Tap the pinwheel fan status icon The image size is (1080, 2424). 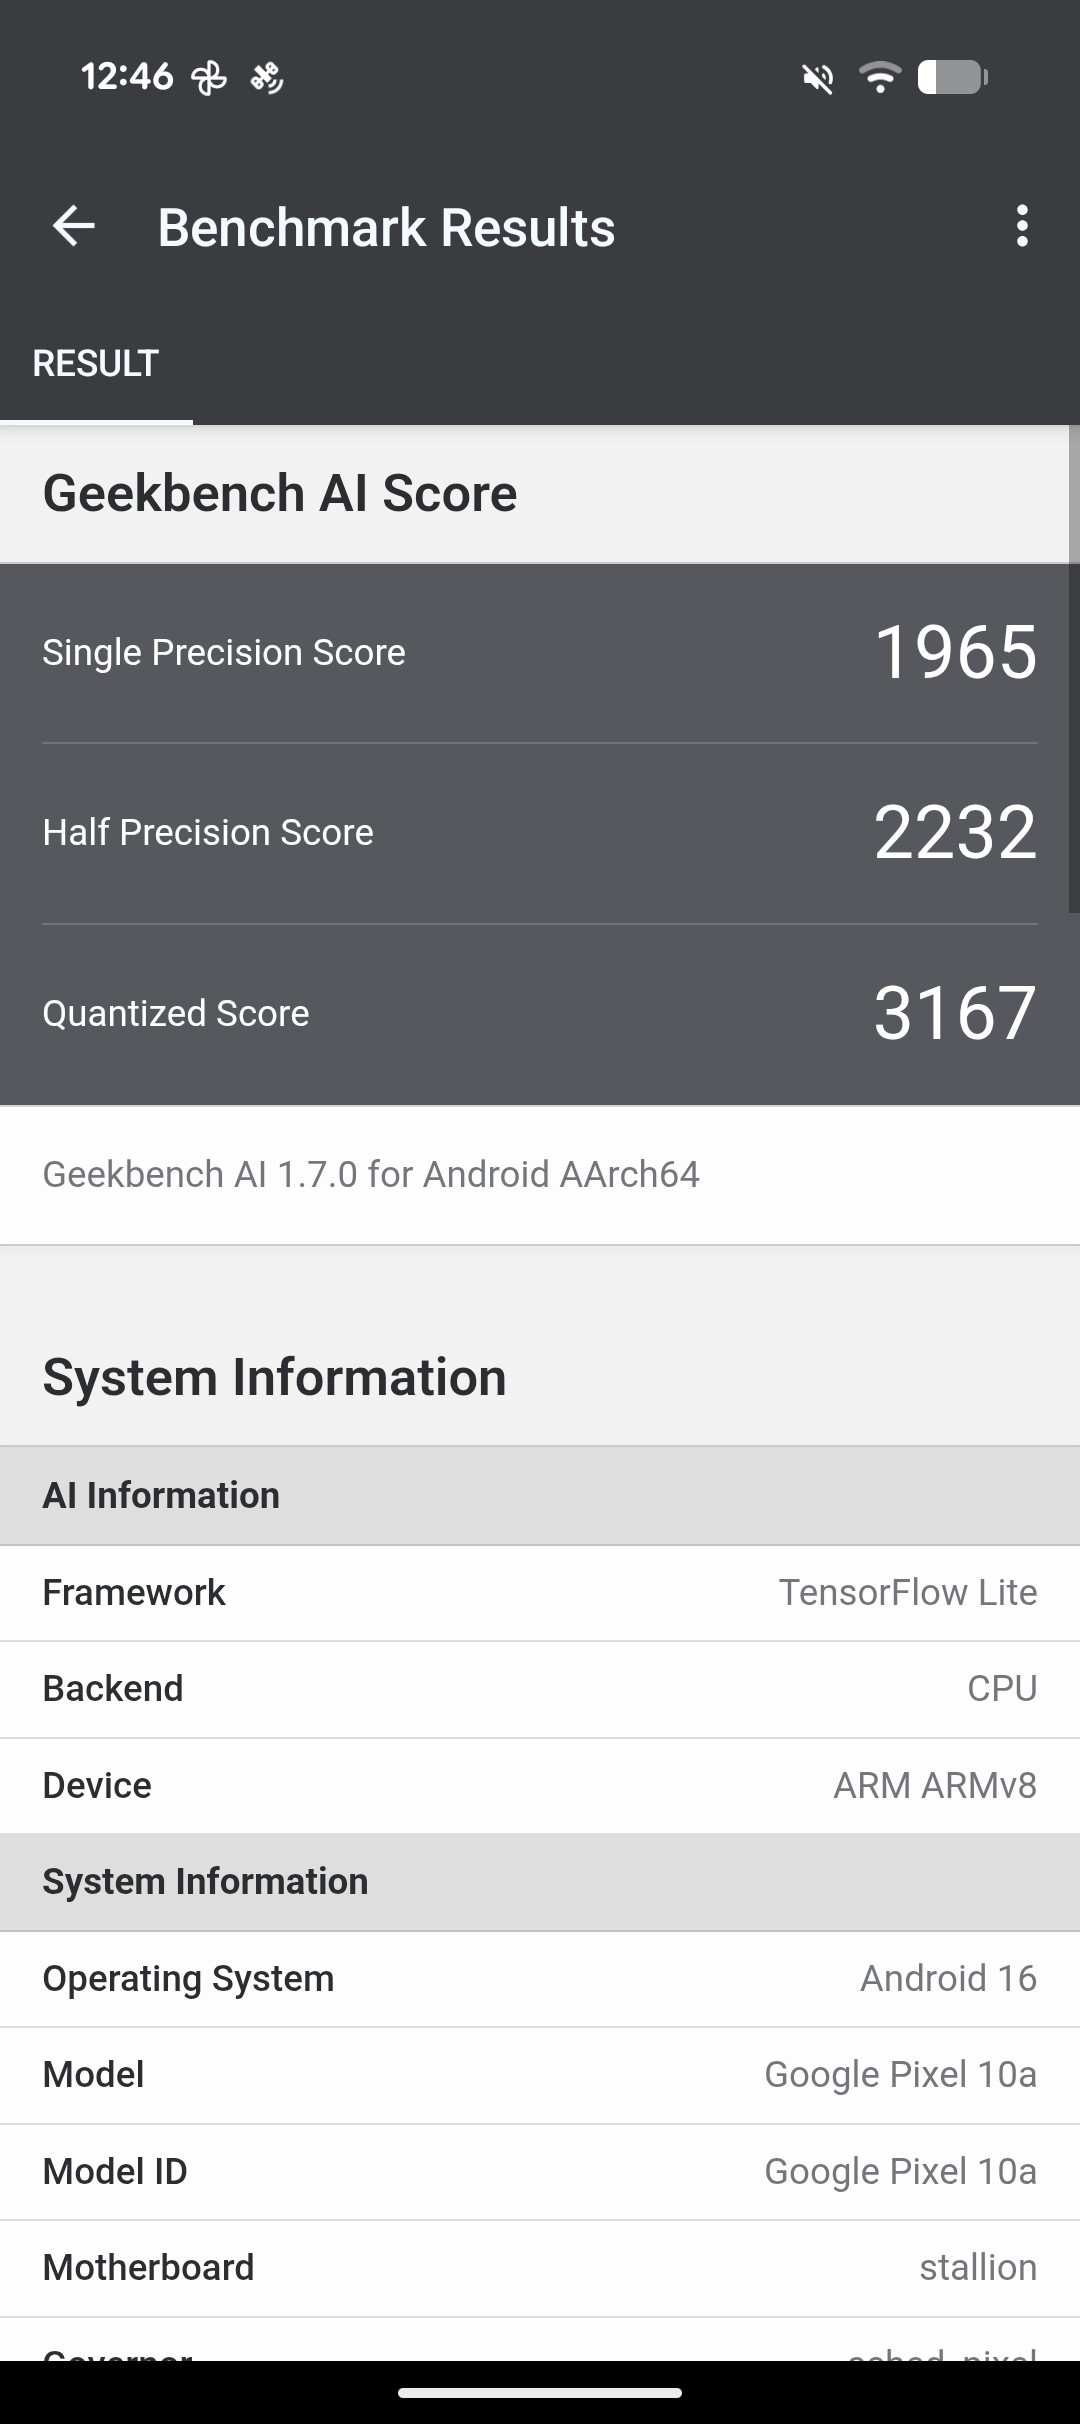coord(209,78)
